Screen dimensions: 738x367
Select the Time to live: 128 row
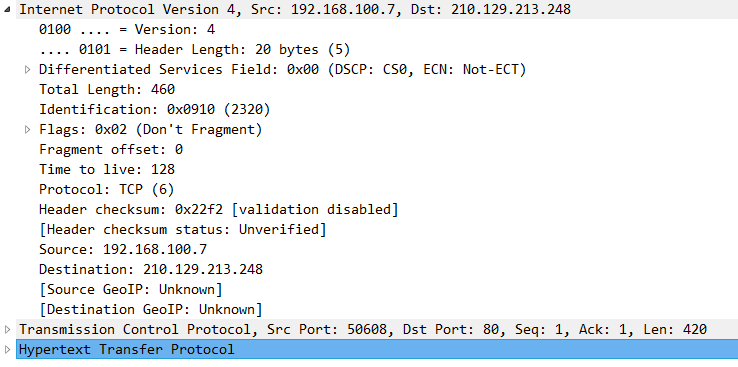107,169
